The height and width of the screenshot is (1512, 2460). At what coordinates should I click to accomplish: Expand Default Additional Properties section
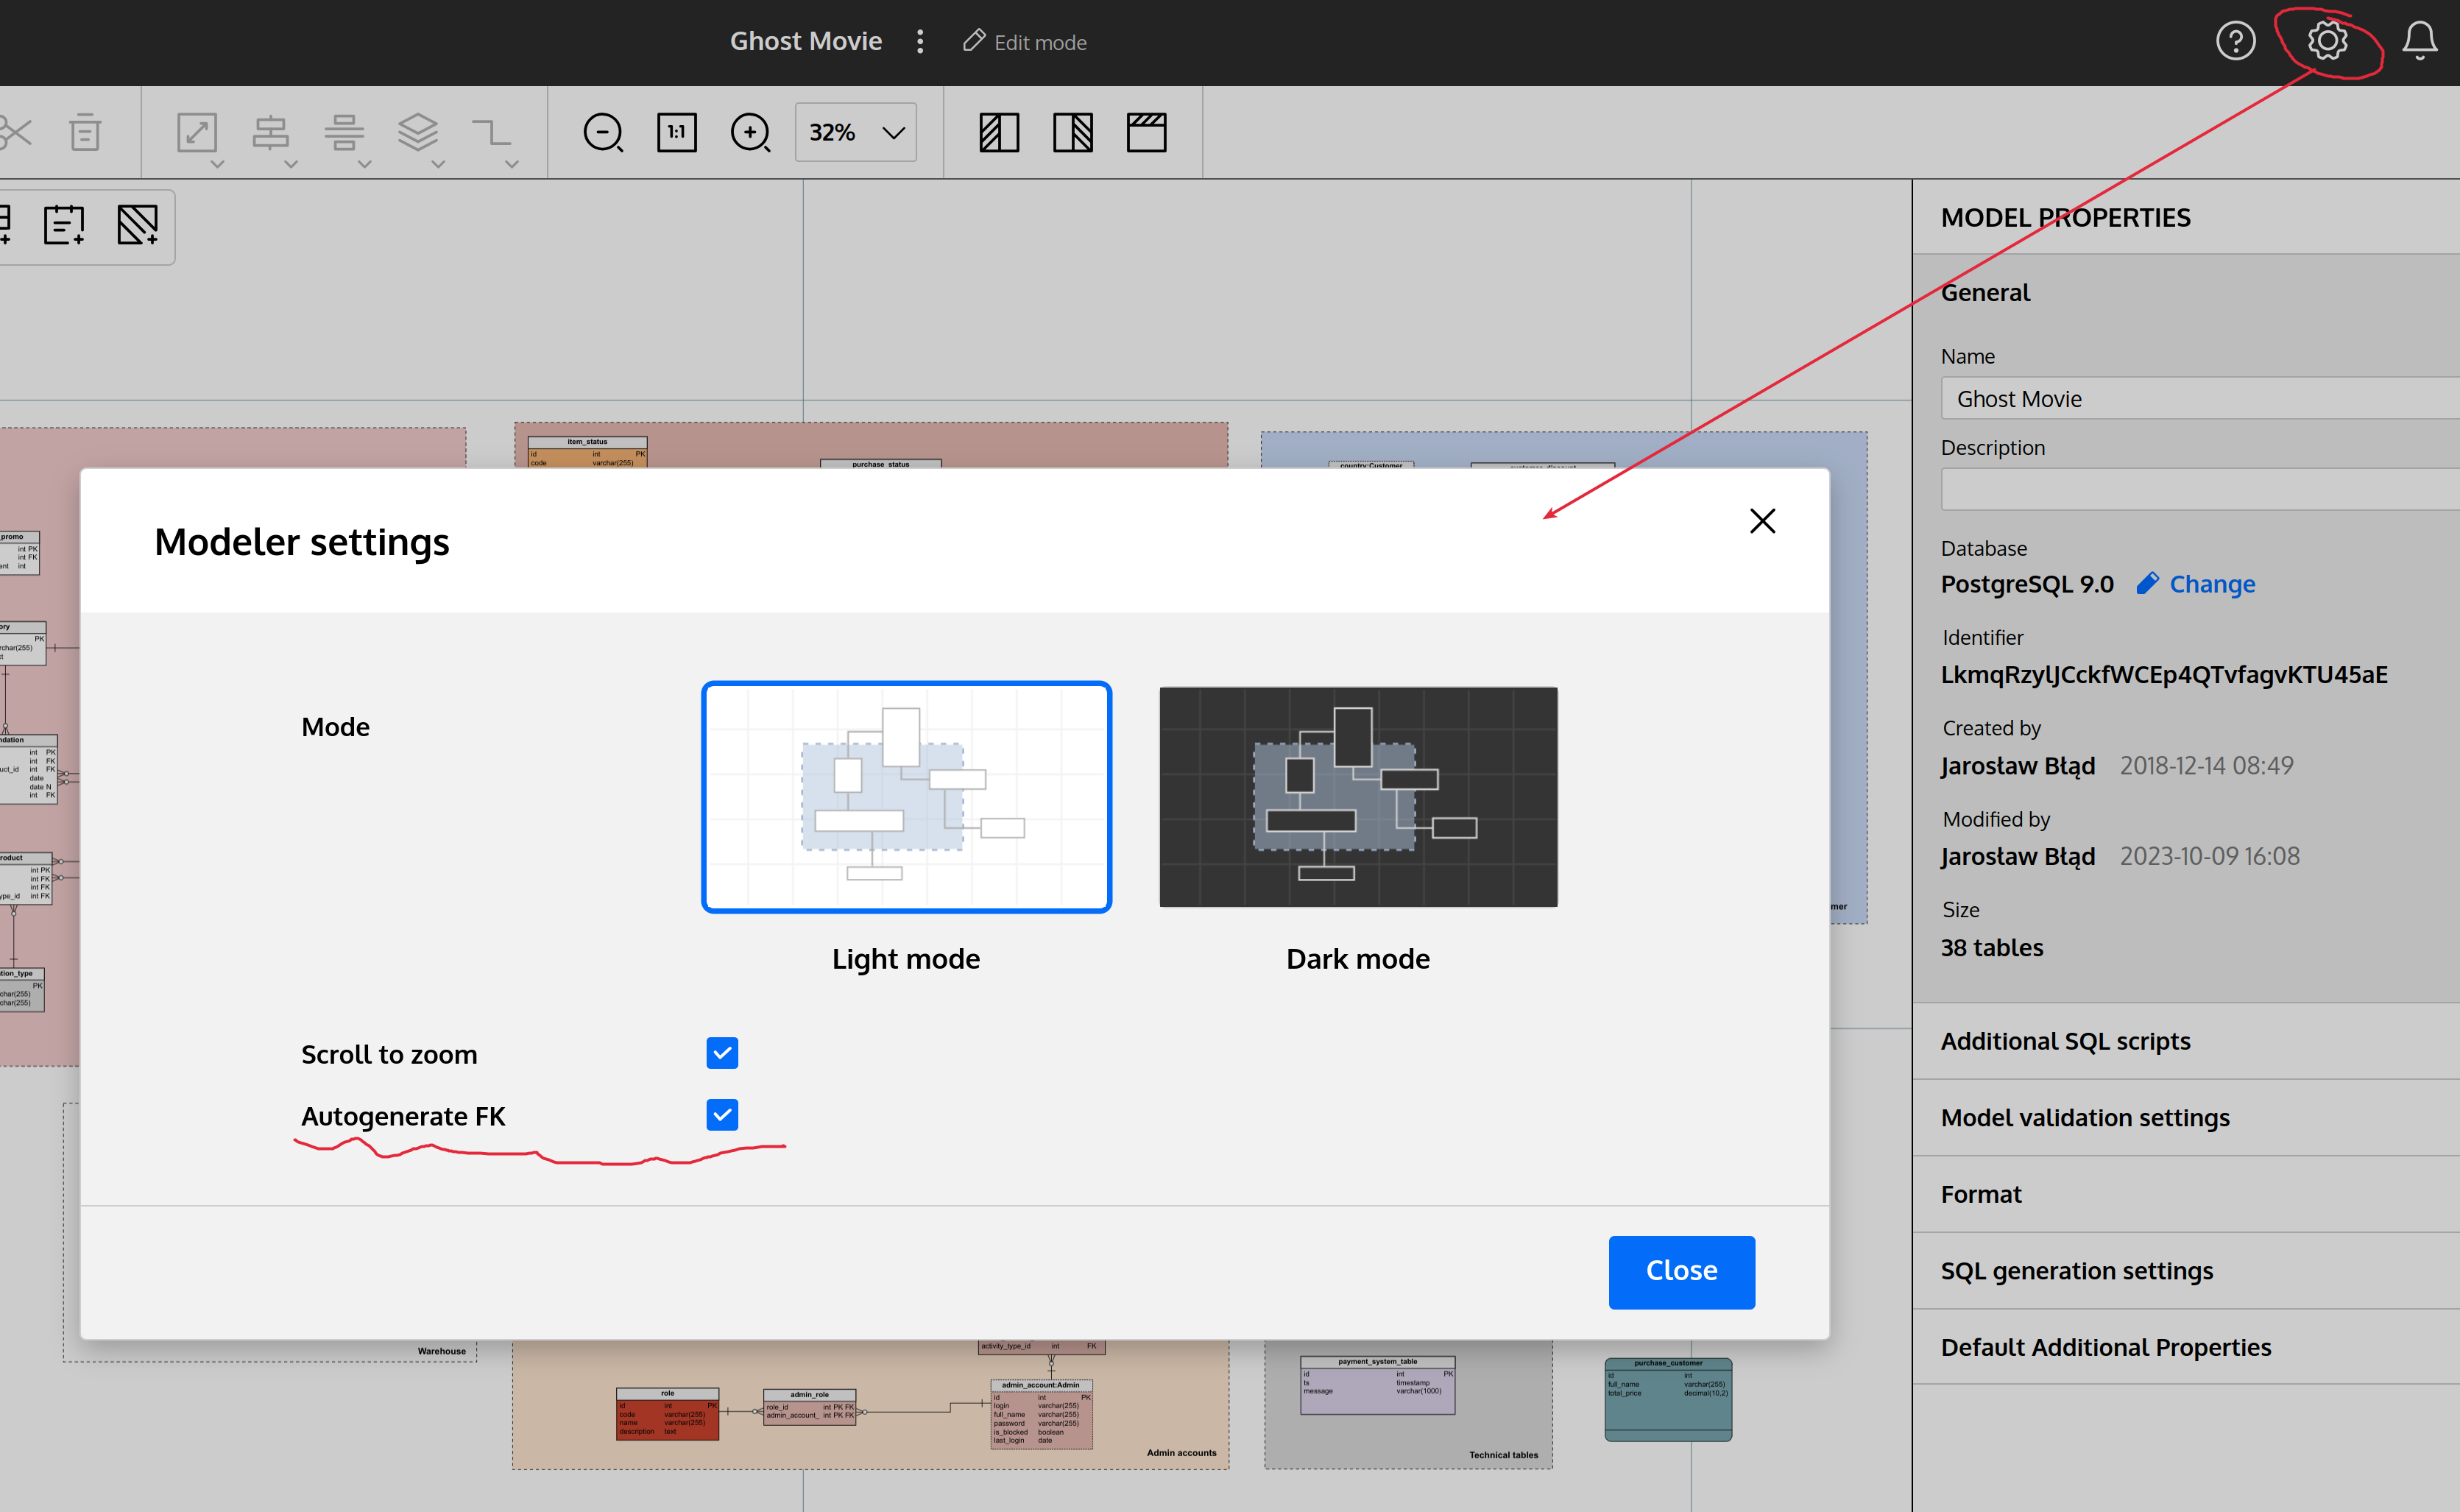pyautogui.click(x=2186, y=1347)
